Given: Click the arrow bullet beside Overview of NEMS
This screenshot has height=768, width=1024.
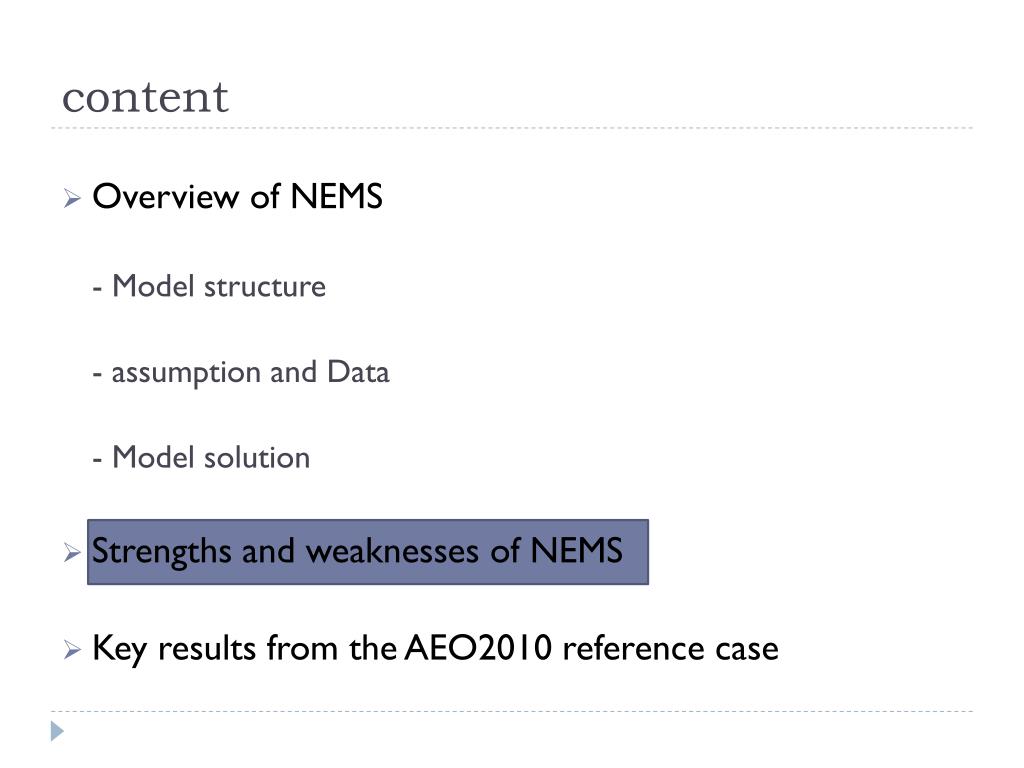Looking at the screenshot, I should coord(72,198).
